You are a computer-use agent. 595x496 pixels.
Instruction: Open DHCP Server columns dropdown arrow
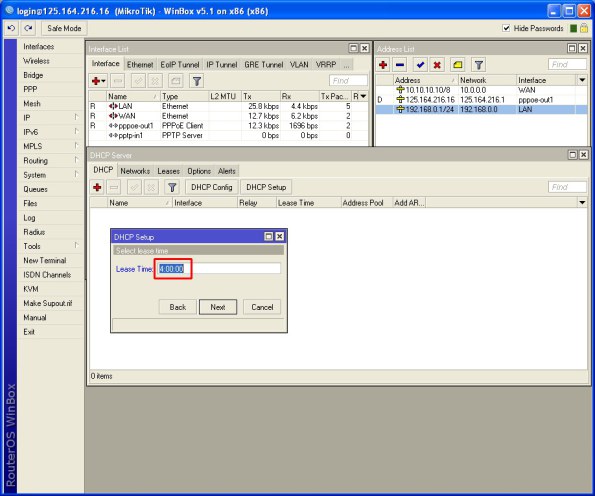click(x=582, y=203)
